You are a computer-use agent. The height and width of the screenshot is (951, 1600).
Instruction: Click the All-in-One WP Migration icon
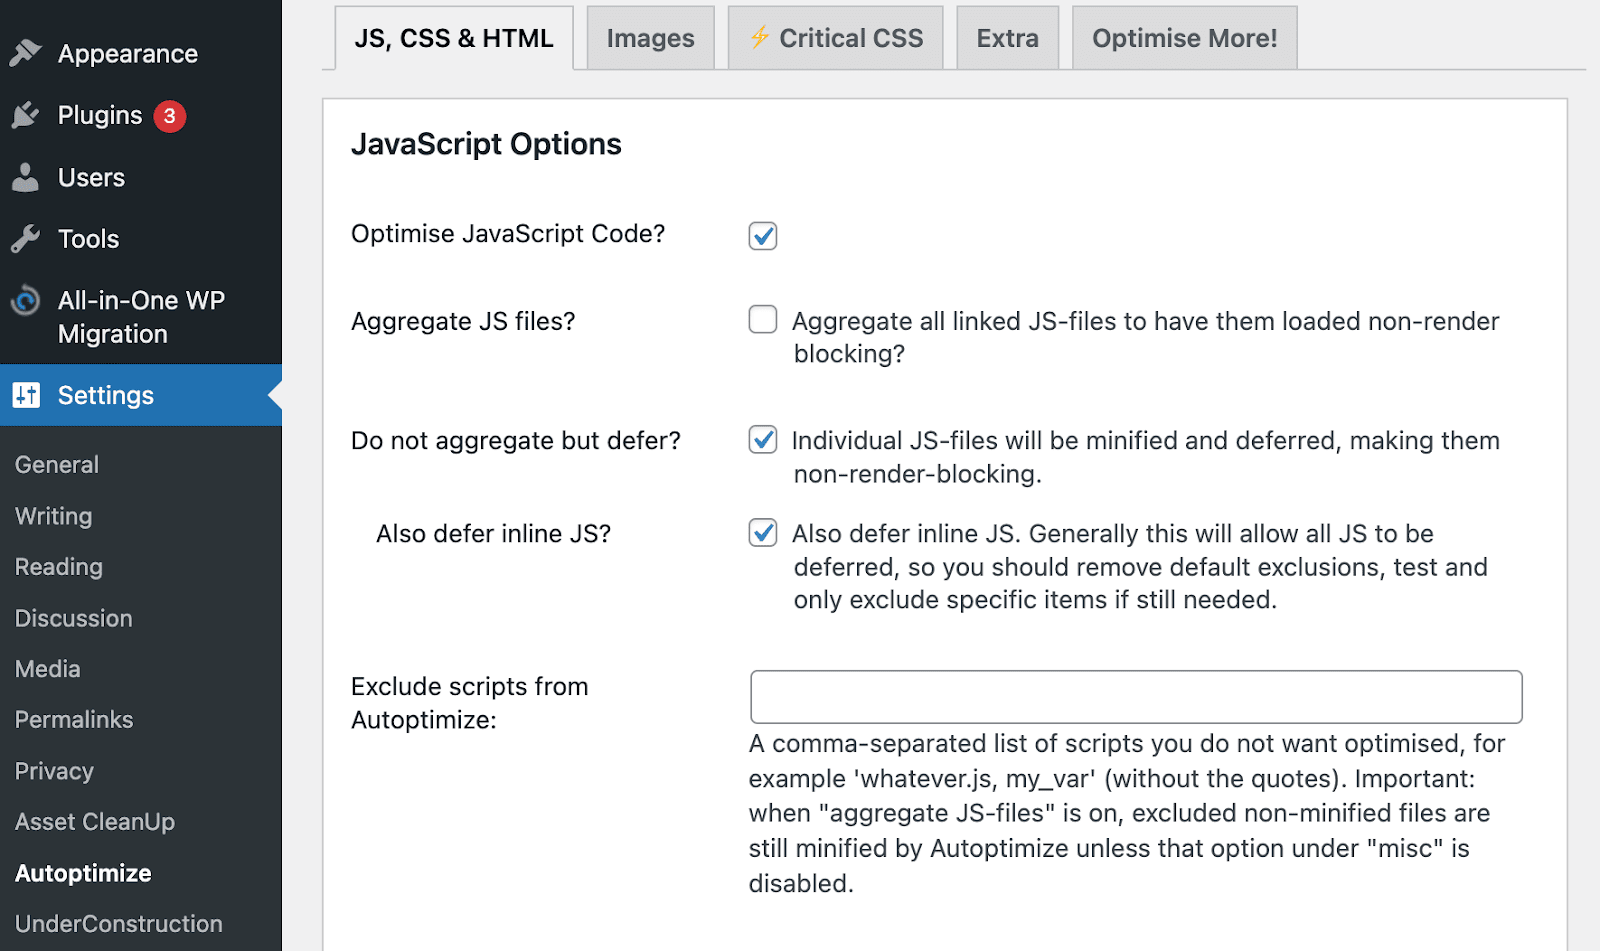point(26,301)
